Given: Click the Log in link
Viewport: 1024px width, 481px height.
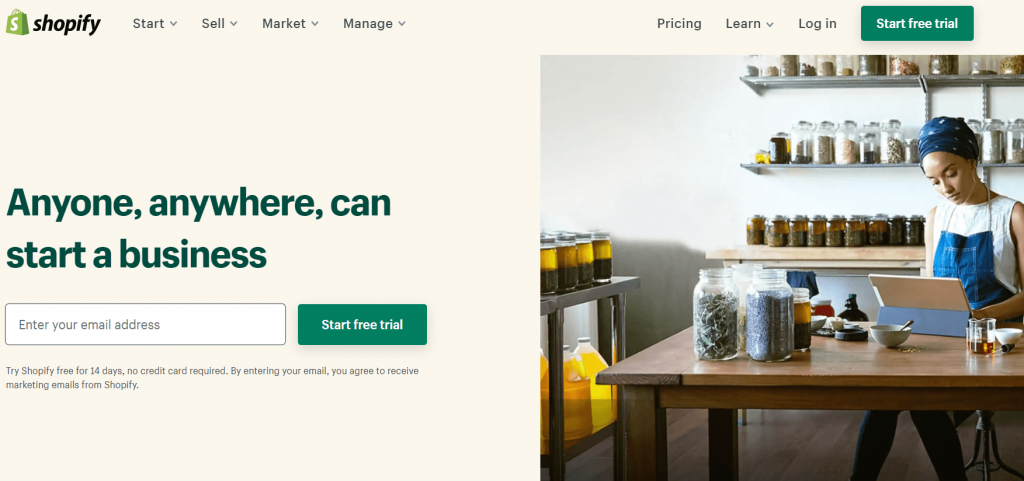Looking at the screenshot, I should coord(817,23).
